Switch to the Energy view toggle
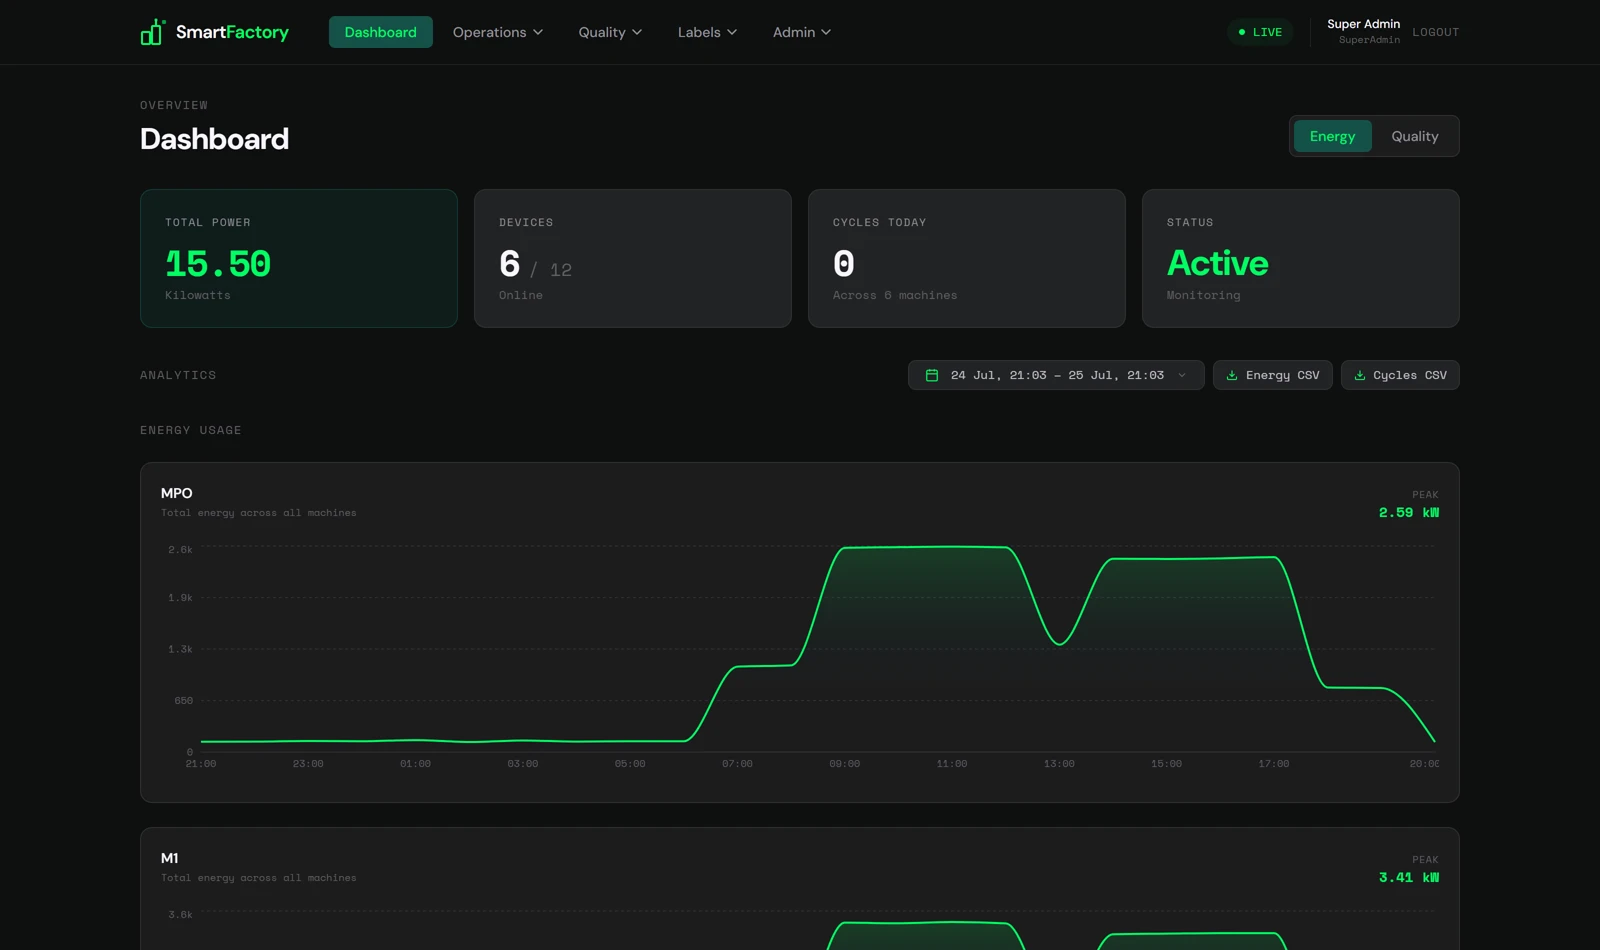Image resolution: width=1600 pixels, height=950 pixels. [1332, 136]
